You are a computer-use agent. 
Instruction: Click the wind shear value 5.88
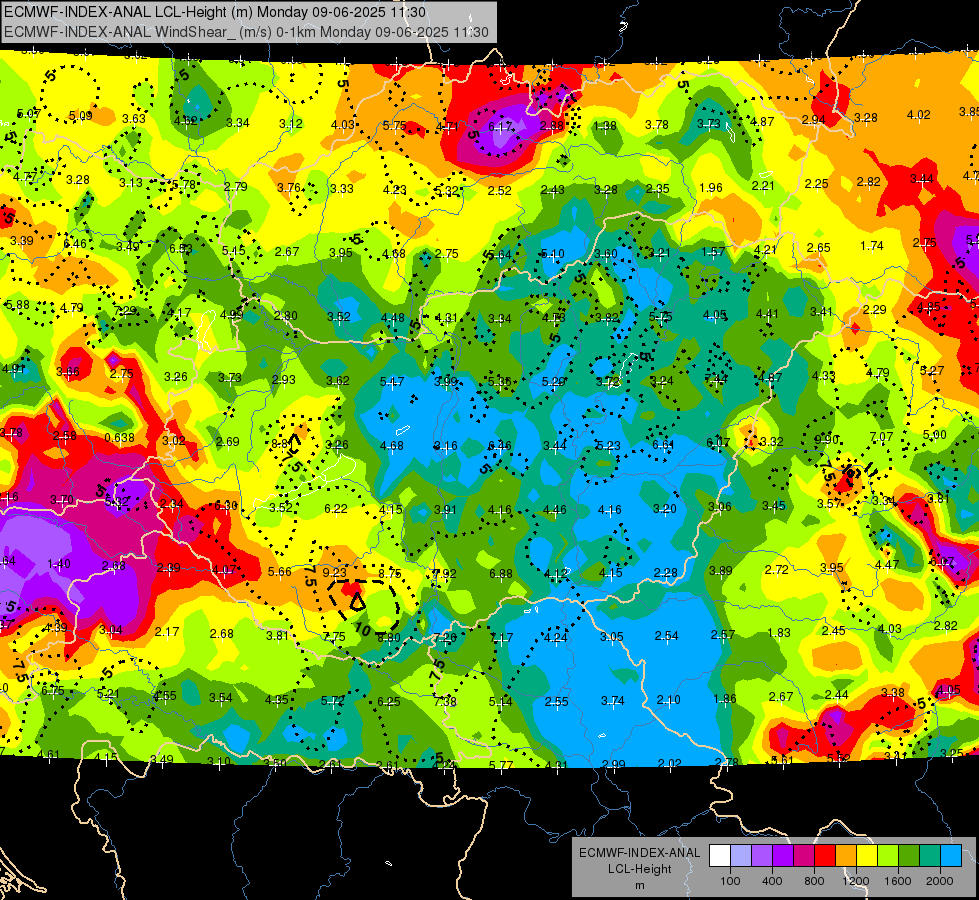17,304
